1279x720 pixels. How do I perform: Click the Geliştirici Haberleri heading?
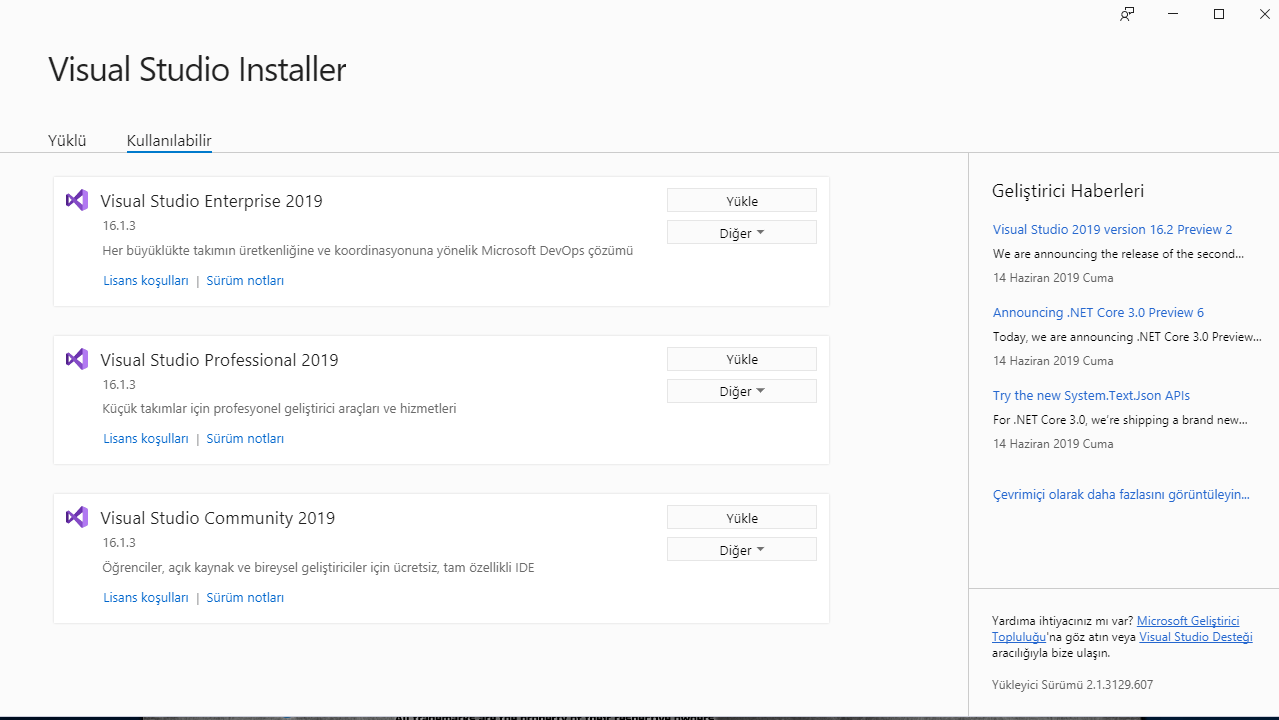pyautogui.click(x=1068, y=191)
